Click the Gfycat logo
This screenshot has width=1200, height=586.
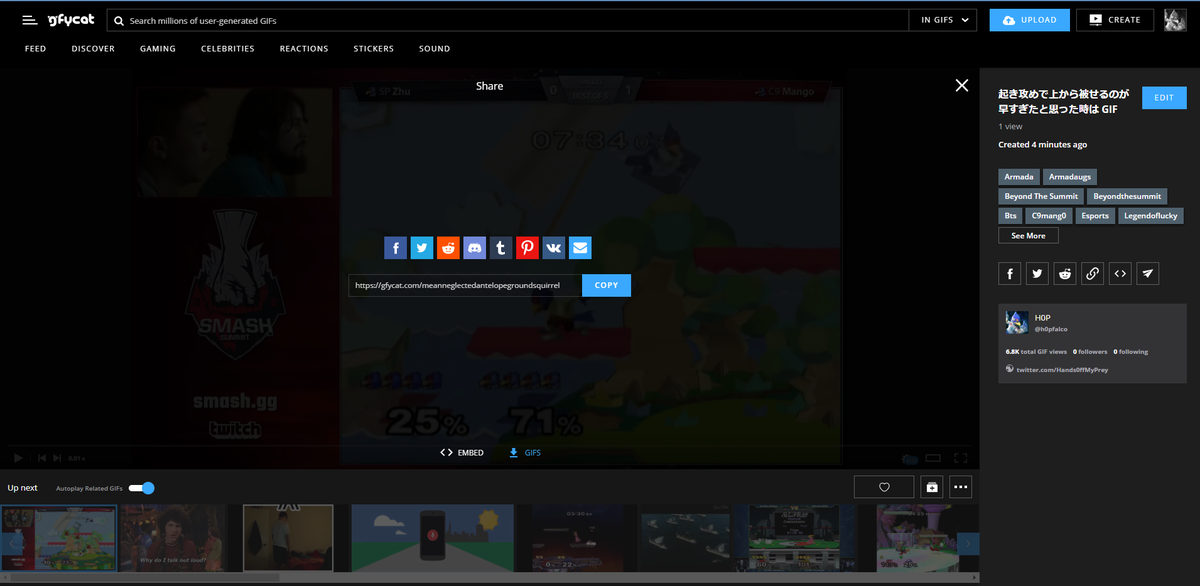click(70, 20)
